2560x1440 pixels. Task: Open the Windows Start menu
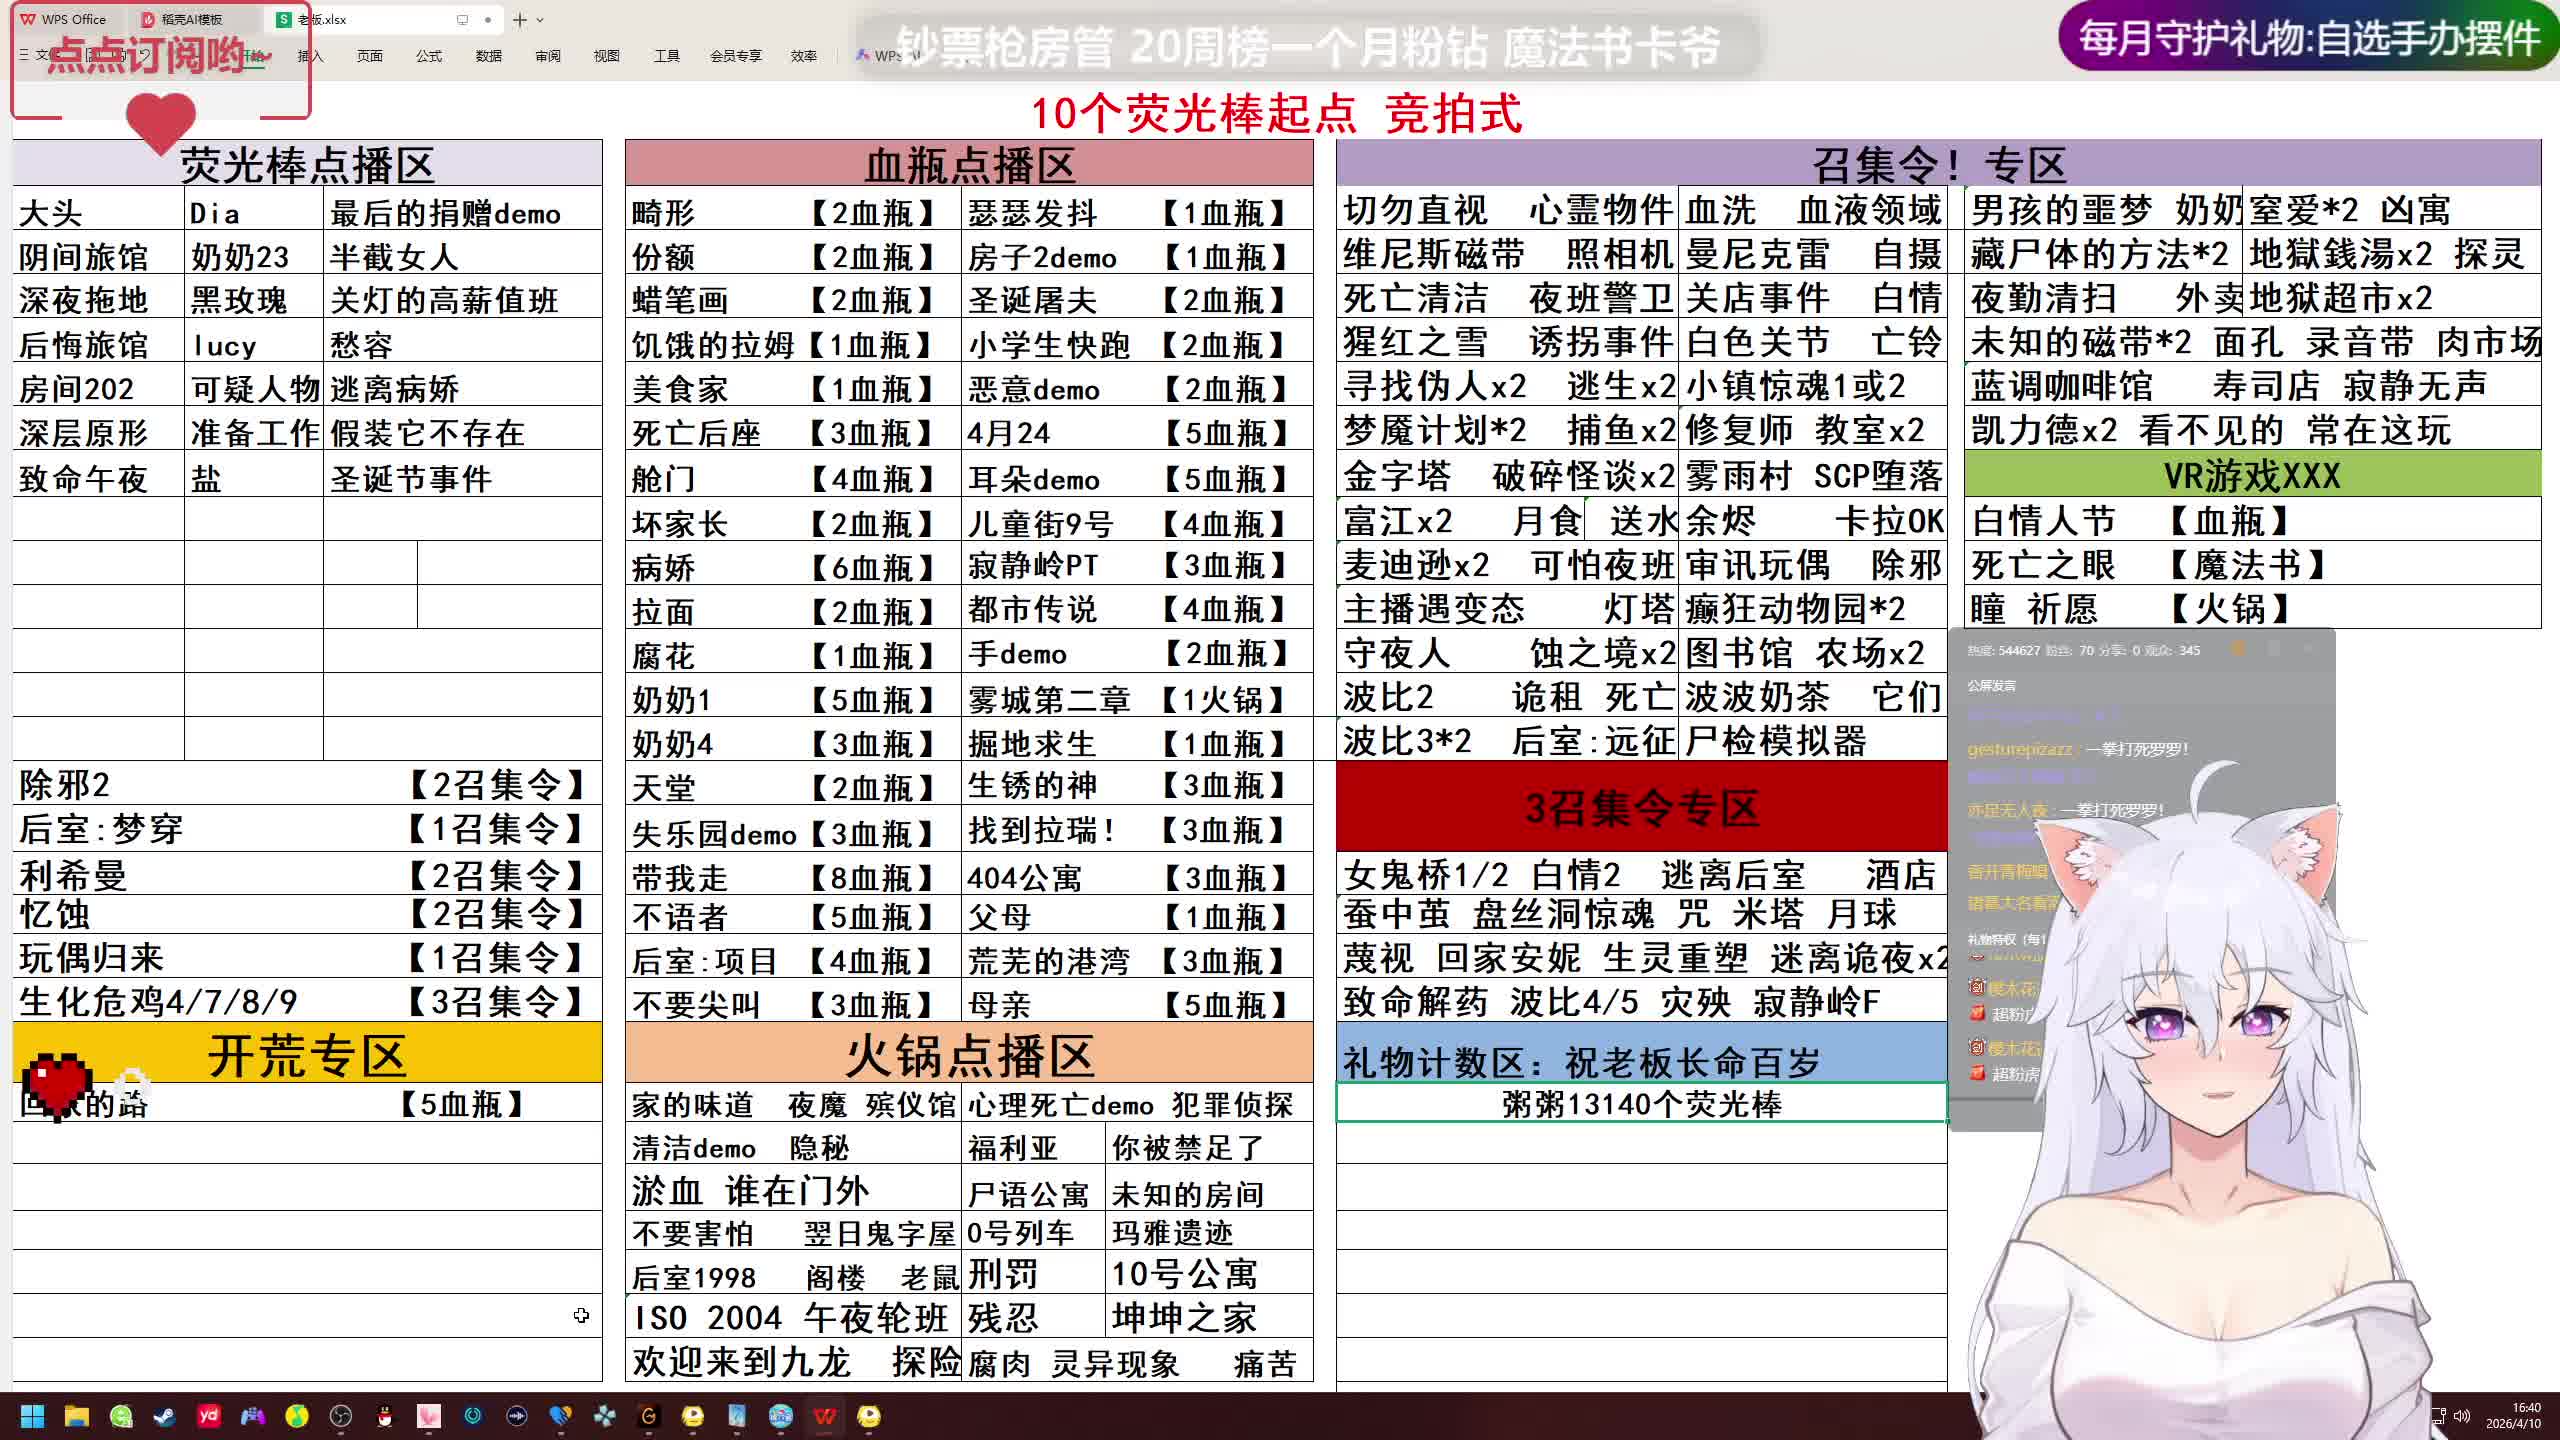coord(32,1416)
